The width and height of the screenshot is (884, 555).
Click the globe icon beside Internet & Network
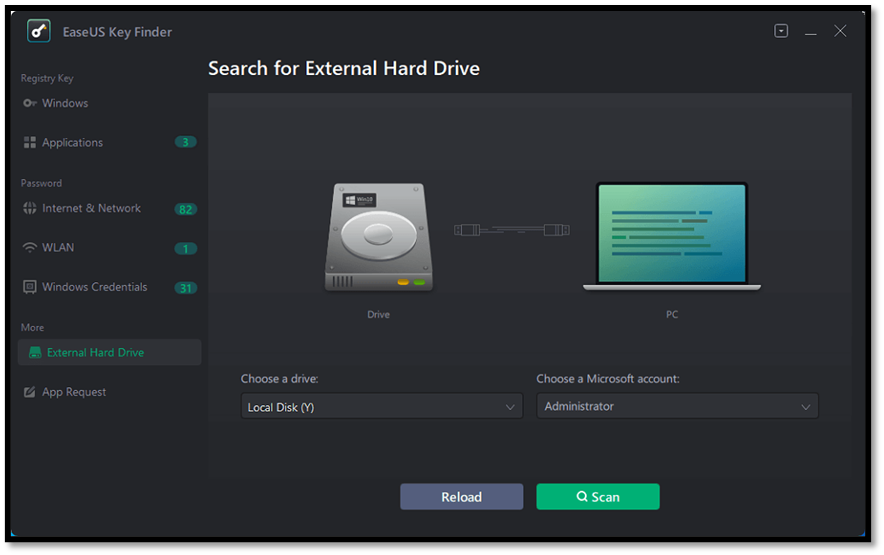click(30, 208)
